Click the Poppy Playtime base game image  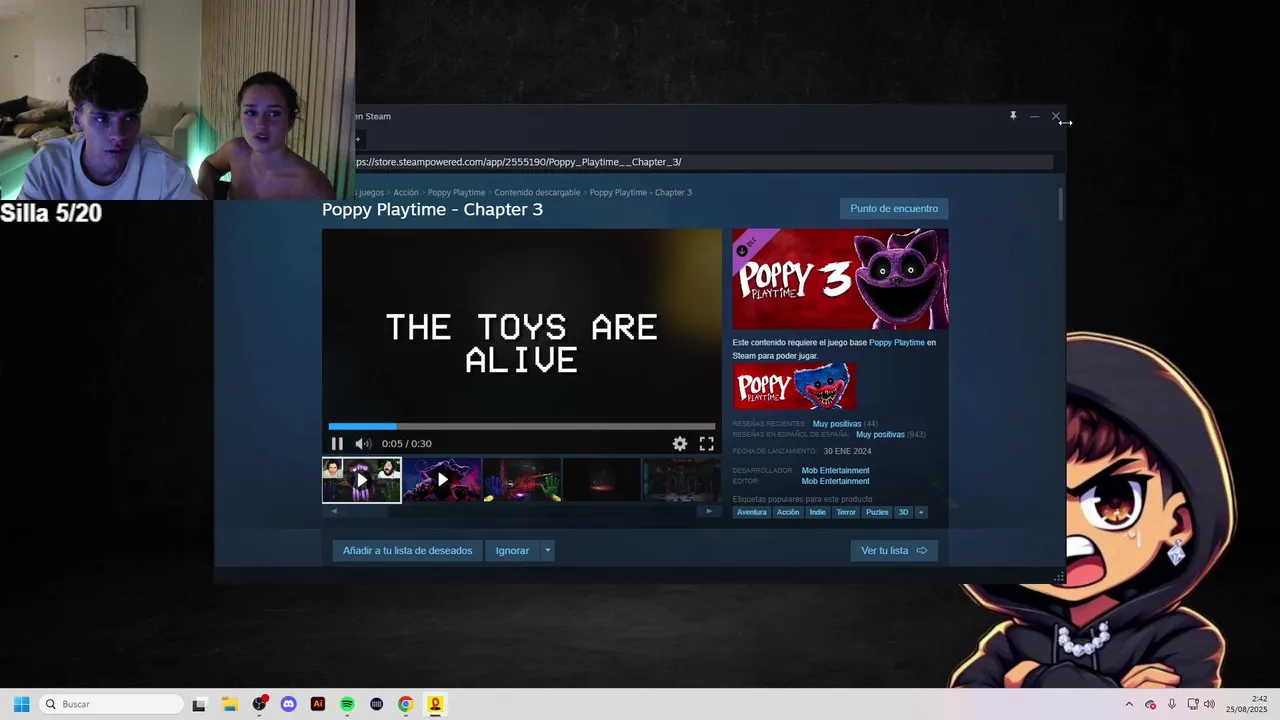tap(794, 386)
